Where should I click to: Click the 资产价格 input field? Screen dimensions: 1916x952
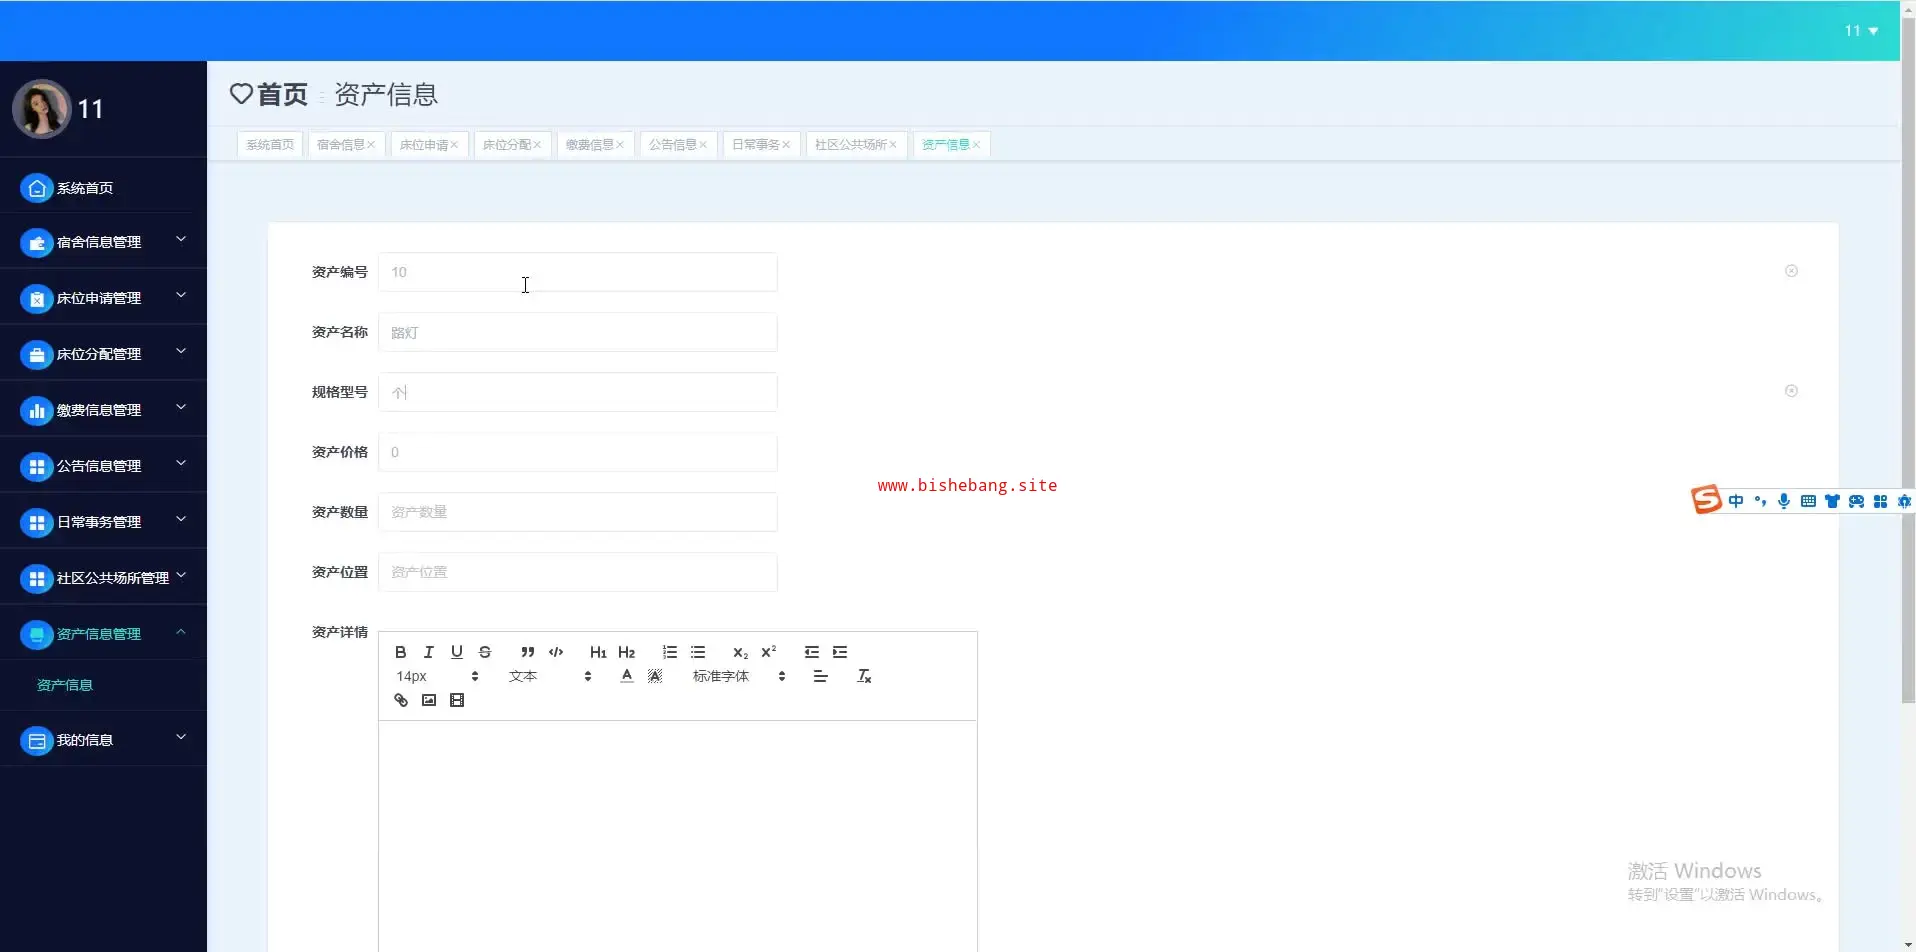(578, 452)
